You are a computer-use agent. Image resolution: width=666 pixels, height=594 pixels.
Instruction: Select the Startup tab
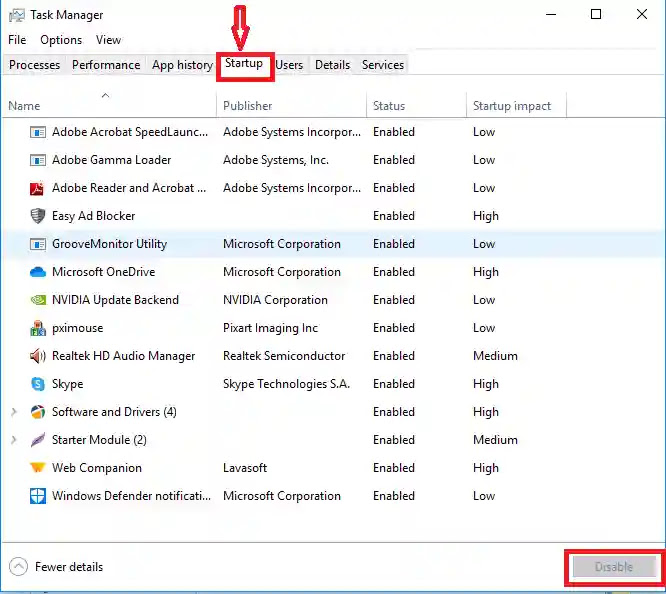pos(244,64)
